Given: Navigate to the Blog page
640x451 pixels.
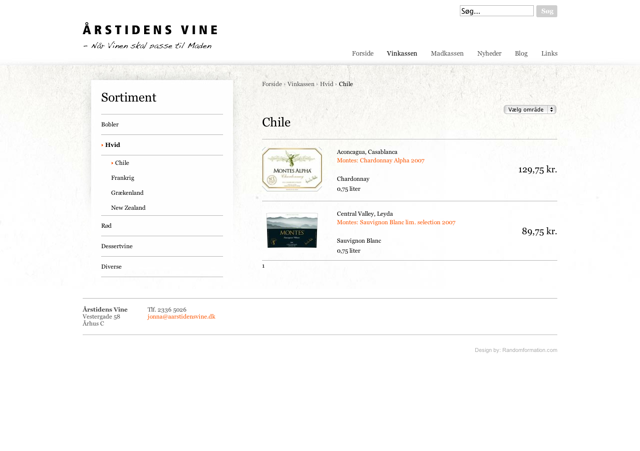Looking at the screenshot, I should click(521, 53).
